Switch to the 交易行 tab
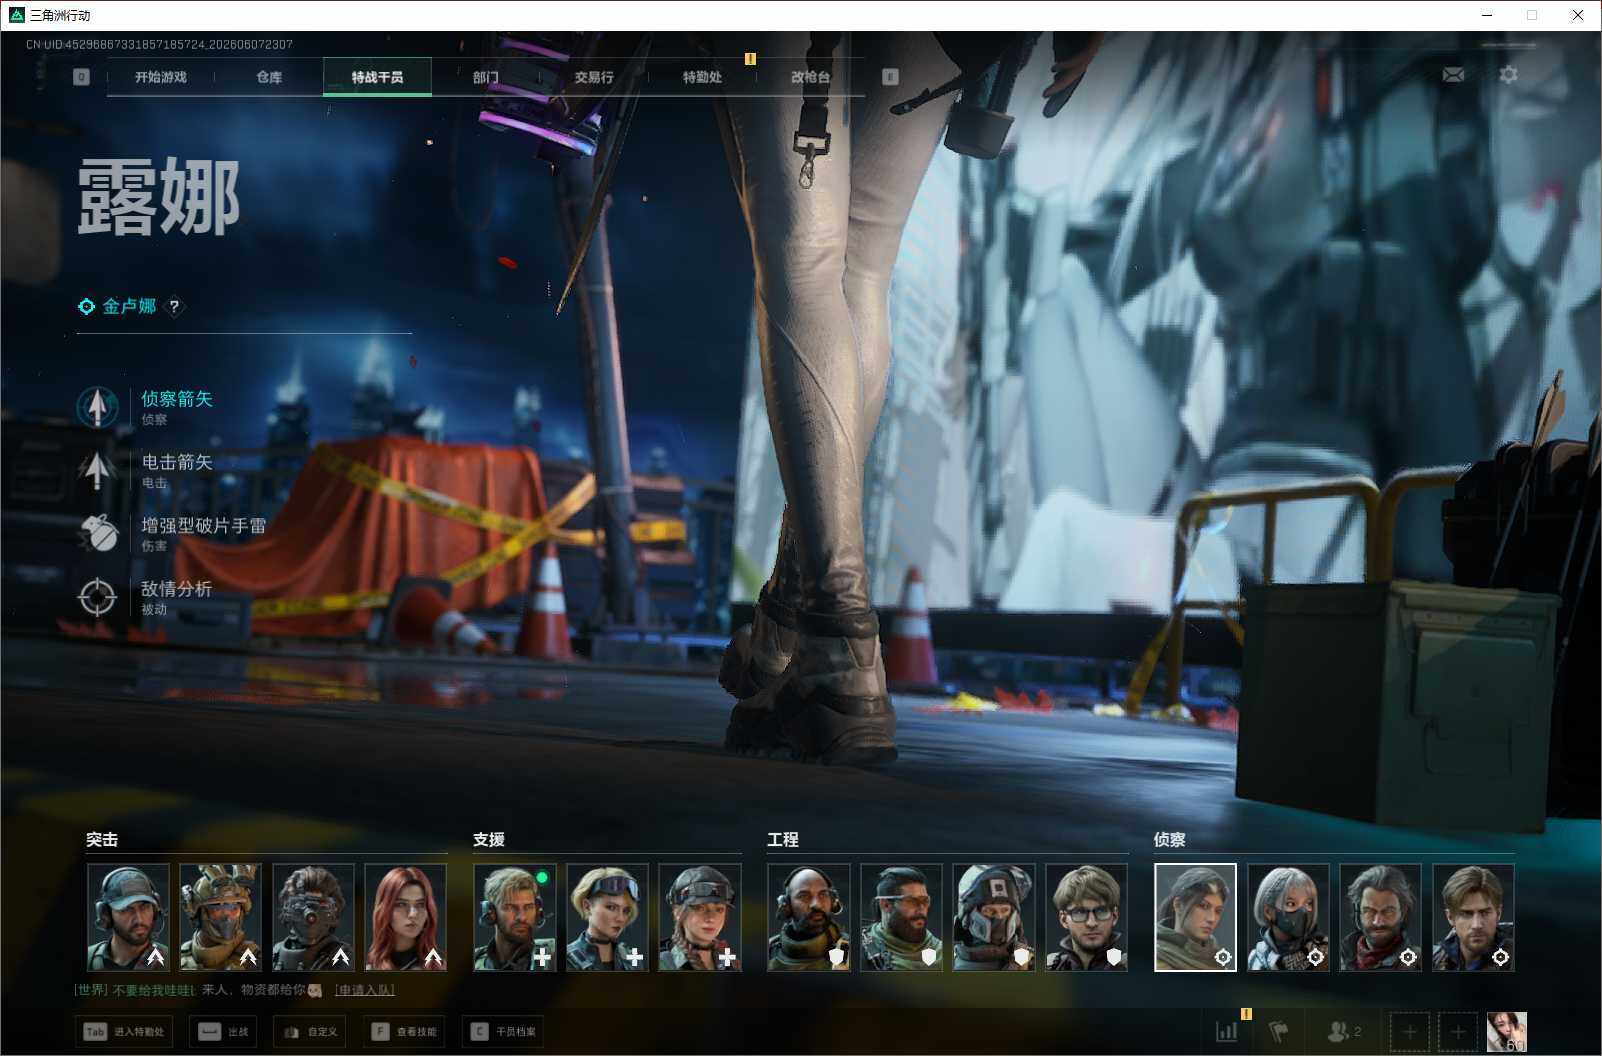Image resolution: width=1602 pixels, height=1056 pixels. coord(594,77)
